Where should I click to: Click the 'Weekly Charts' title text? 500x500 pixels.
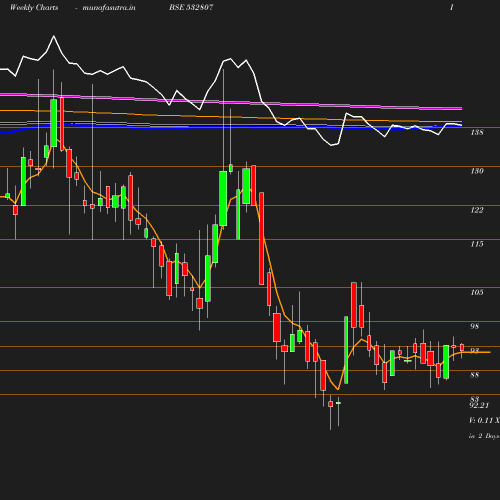coord(34,7)
